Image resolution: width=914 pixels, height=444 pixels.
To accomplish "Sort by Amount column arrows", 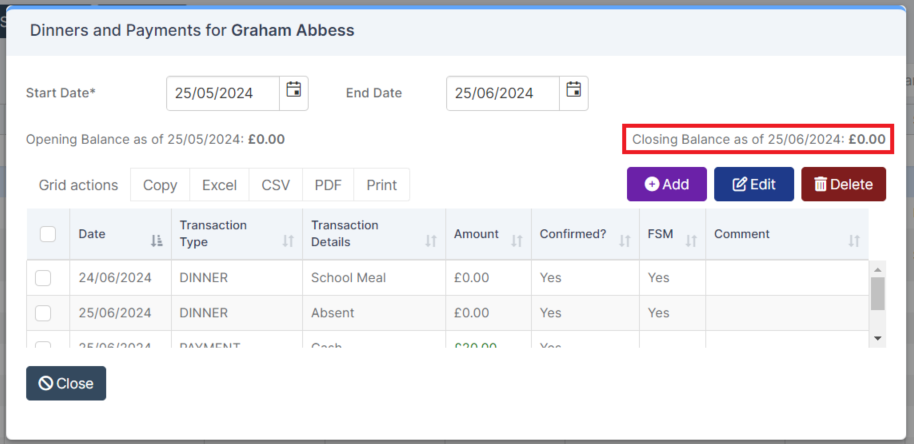I will 516,241.
